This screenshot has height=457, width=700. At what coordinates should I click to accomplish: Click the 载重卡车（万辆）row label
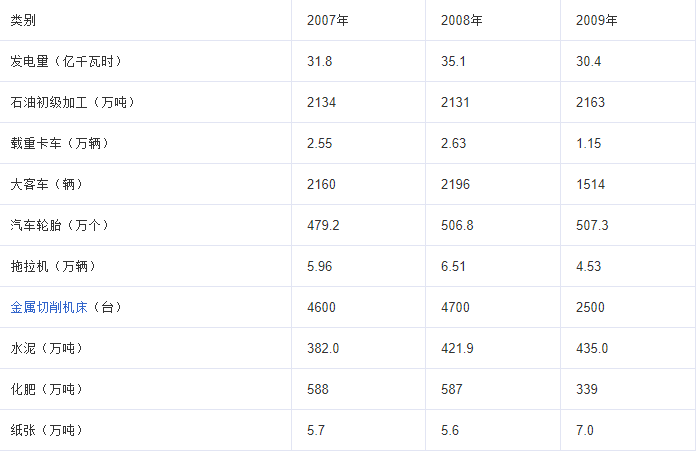[60, 143]
